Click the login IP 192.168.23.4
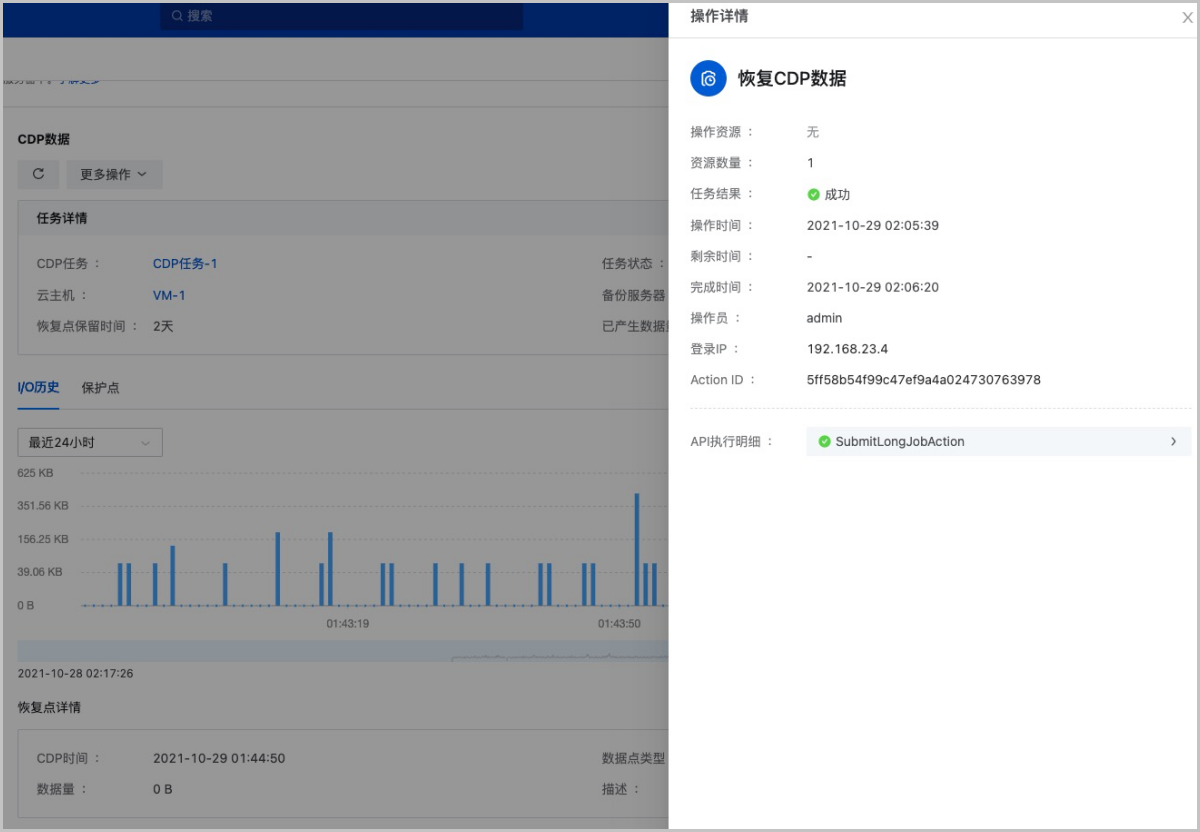 pyautogui.click(x=847, y=349)
